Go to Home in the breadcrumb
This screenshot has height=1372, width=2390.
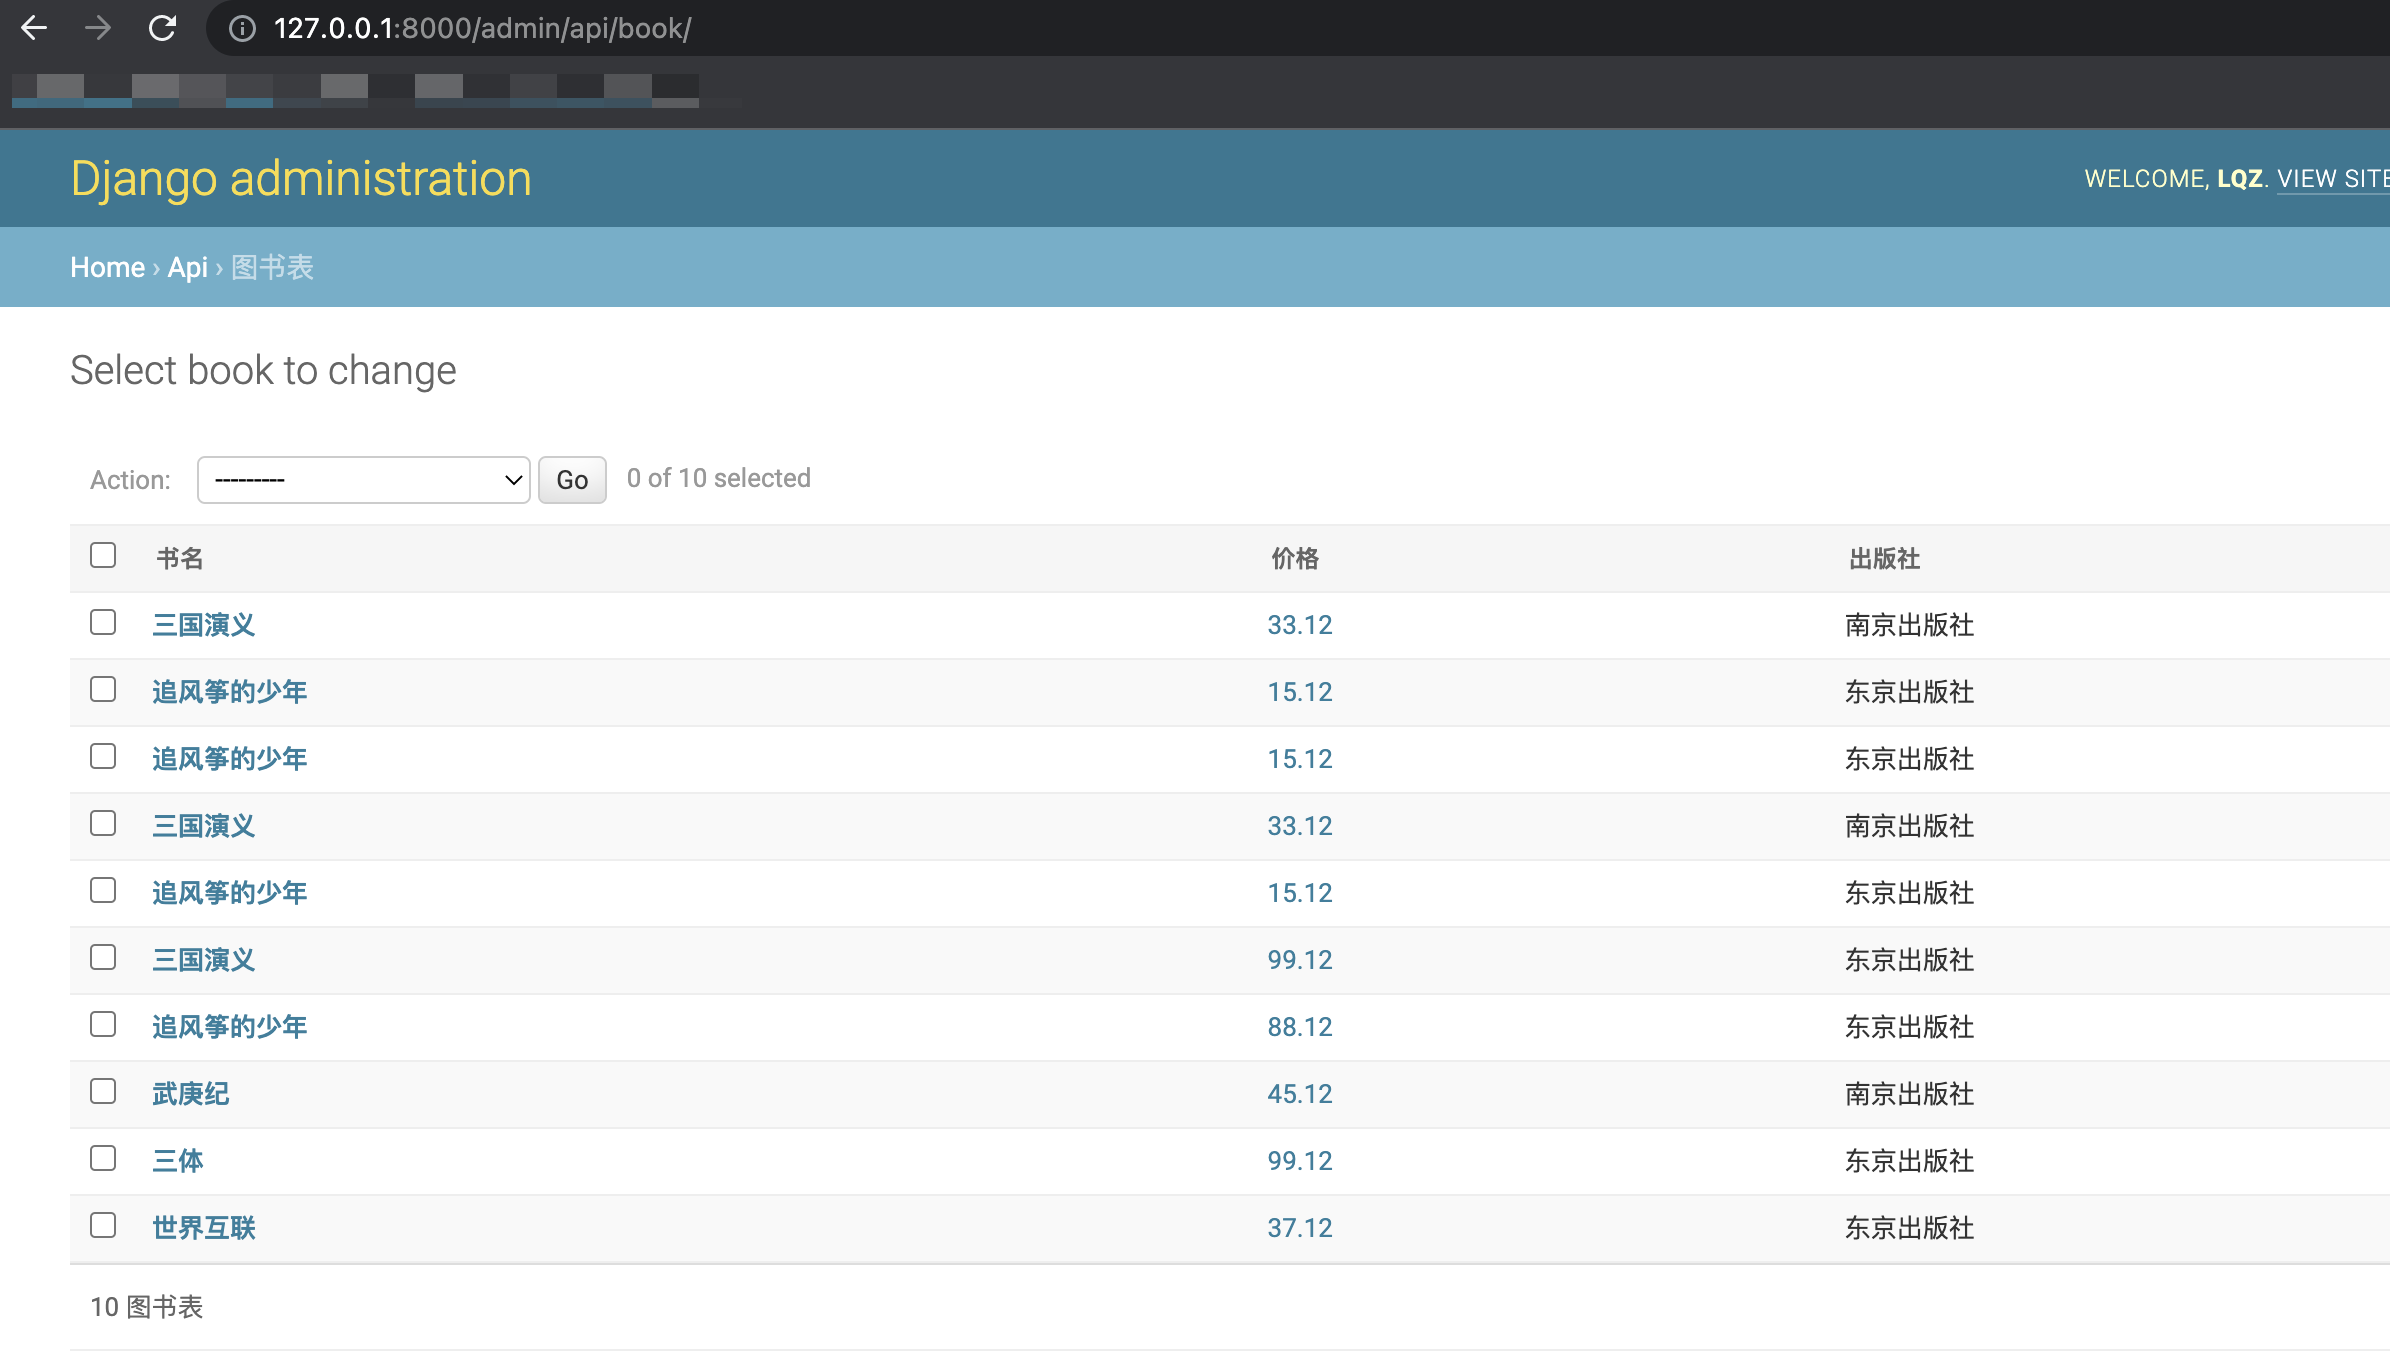click(107, 267)
